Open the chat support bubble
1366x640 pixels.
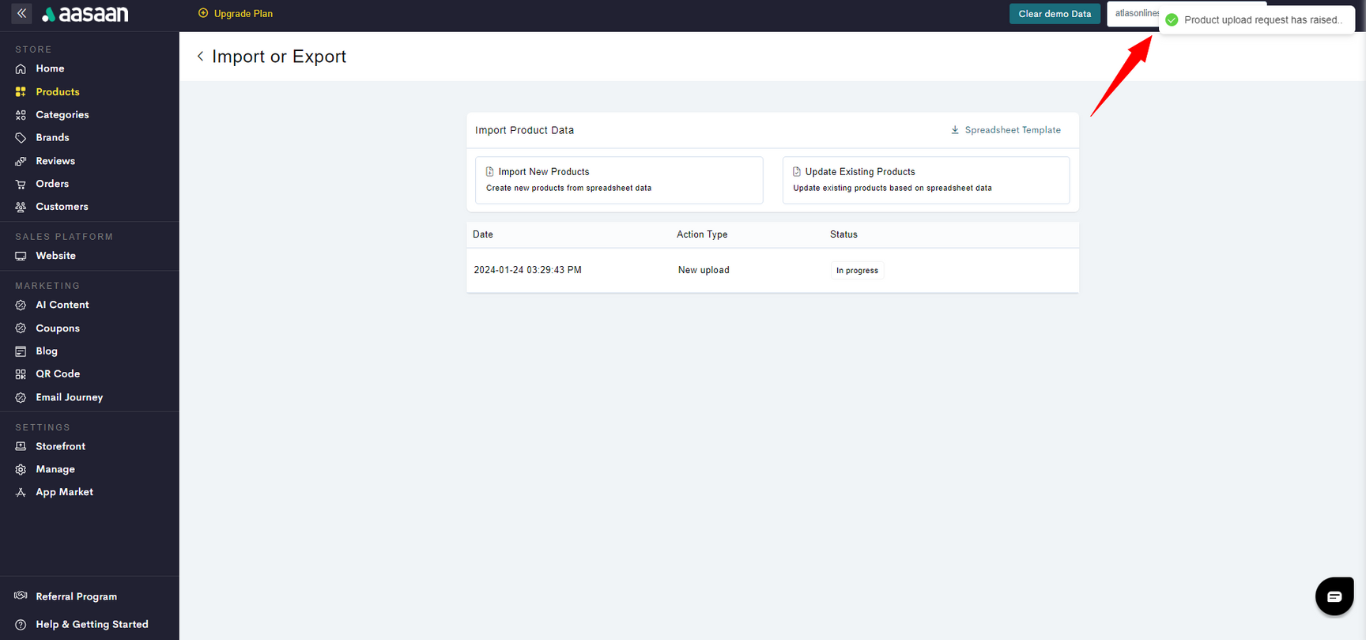pos(1334,596)
